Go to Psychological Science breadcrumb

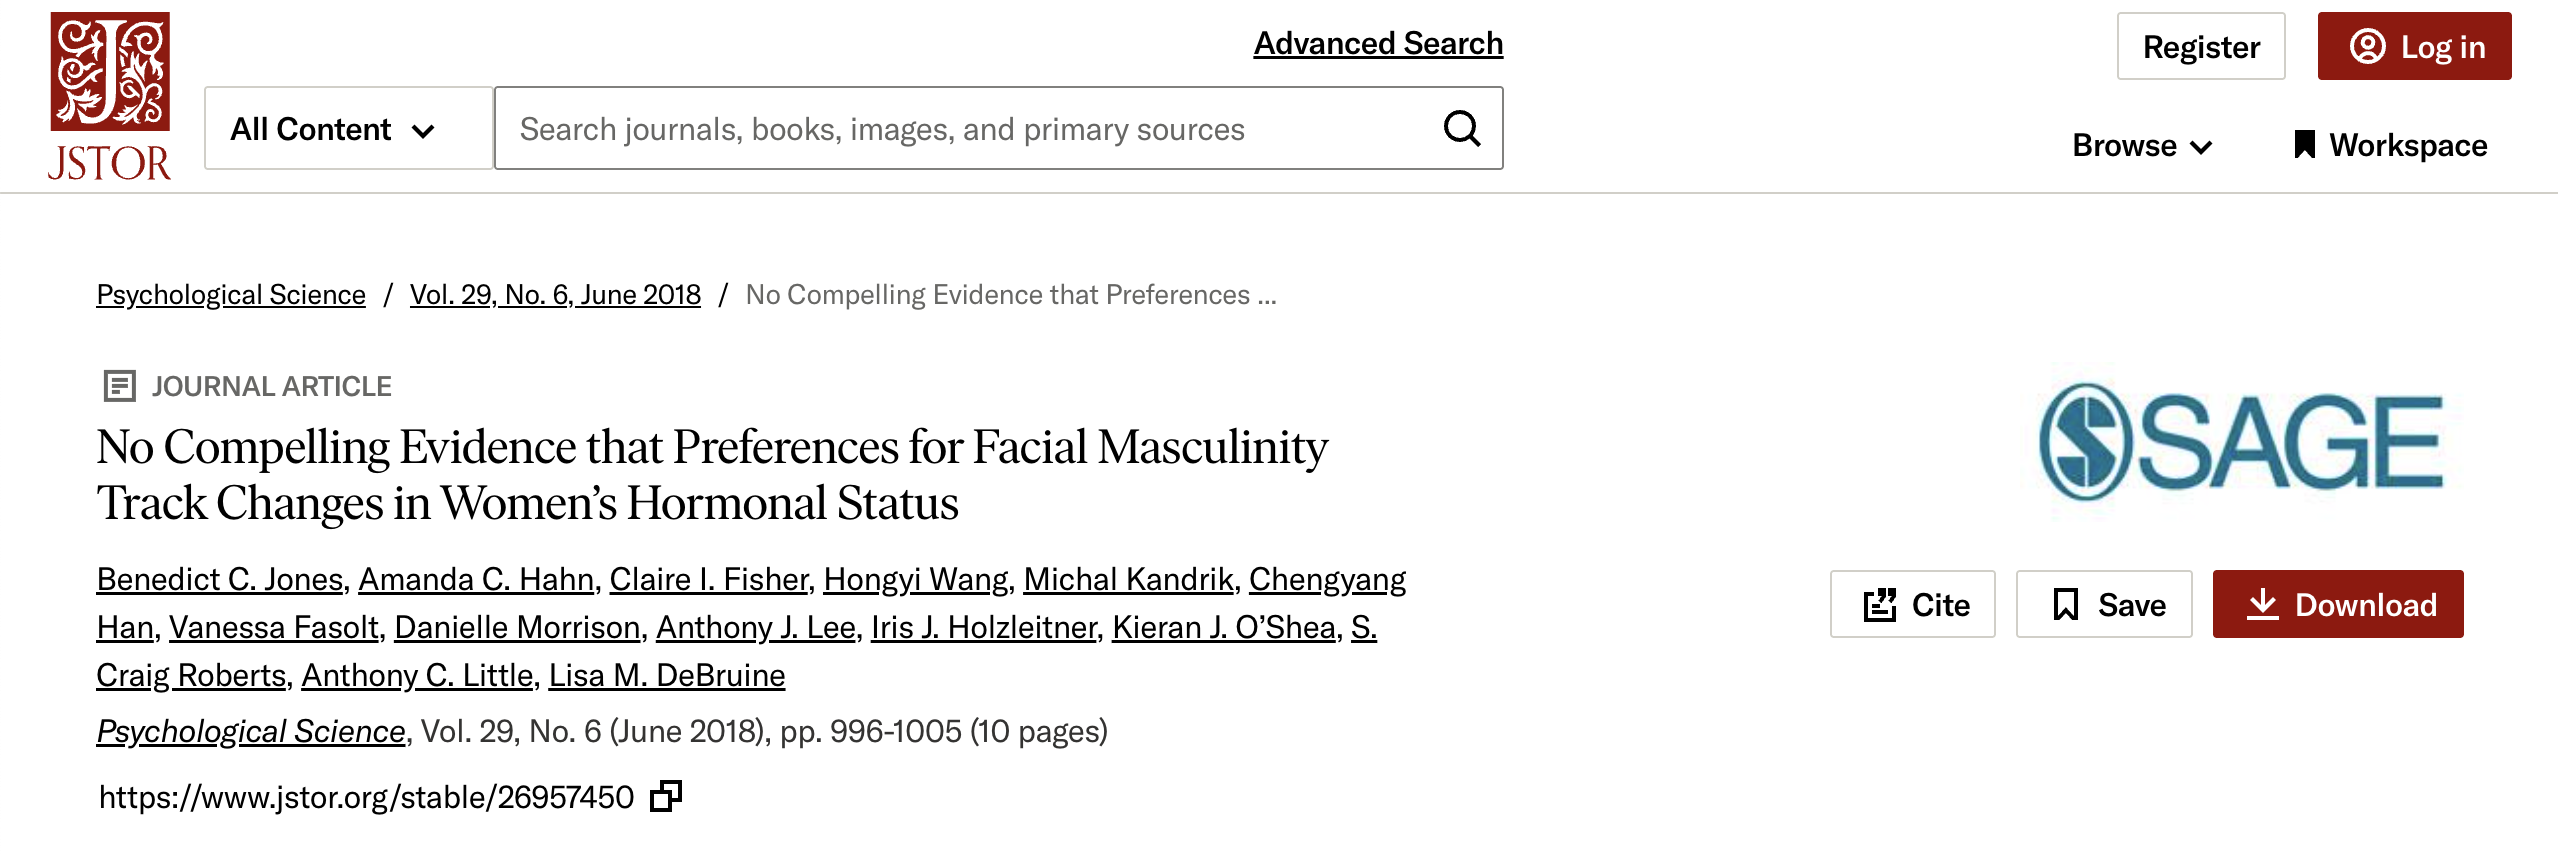231,295
